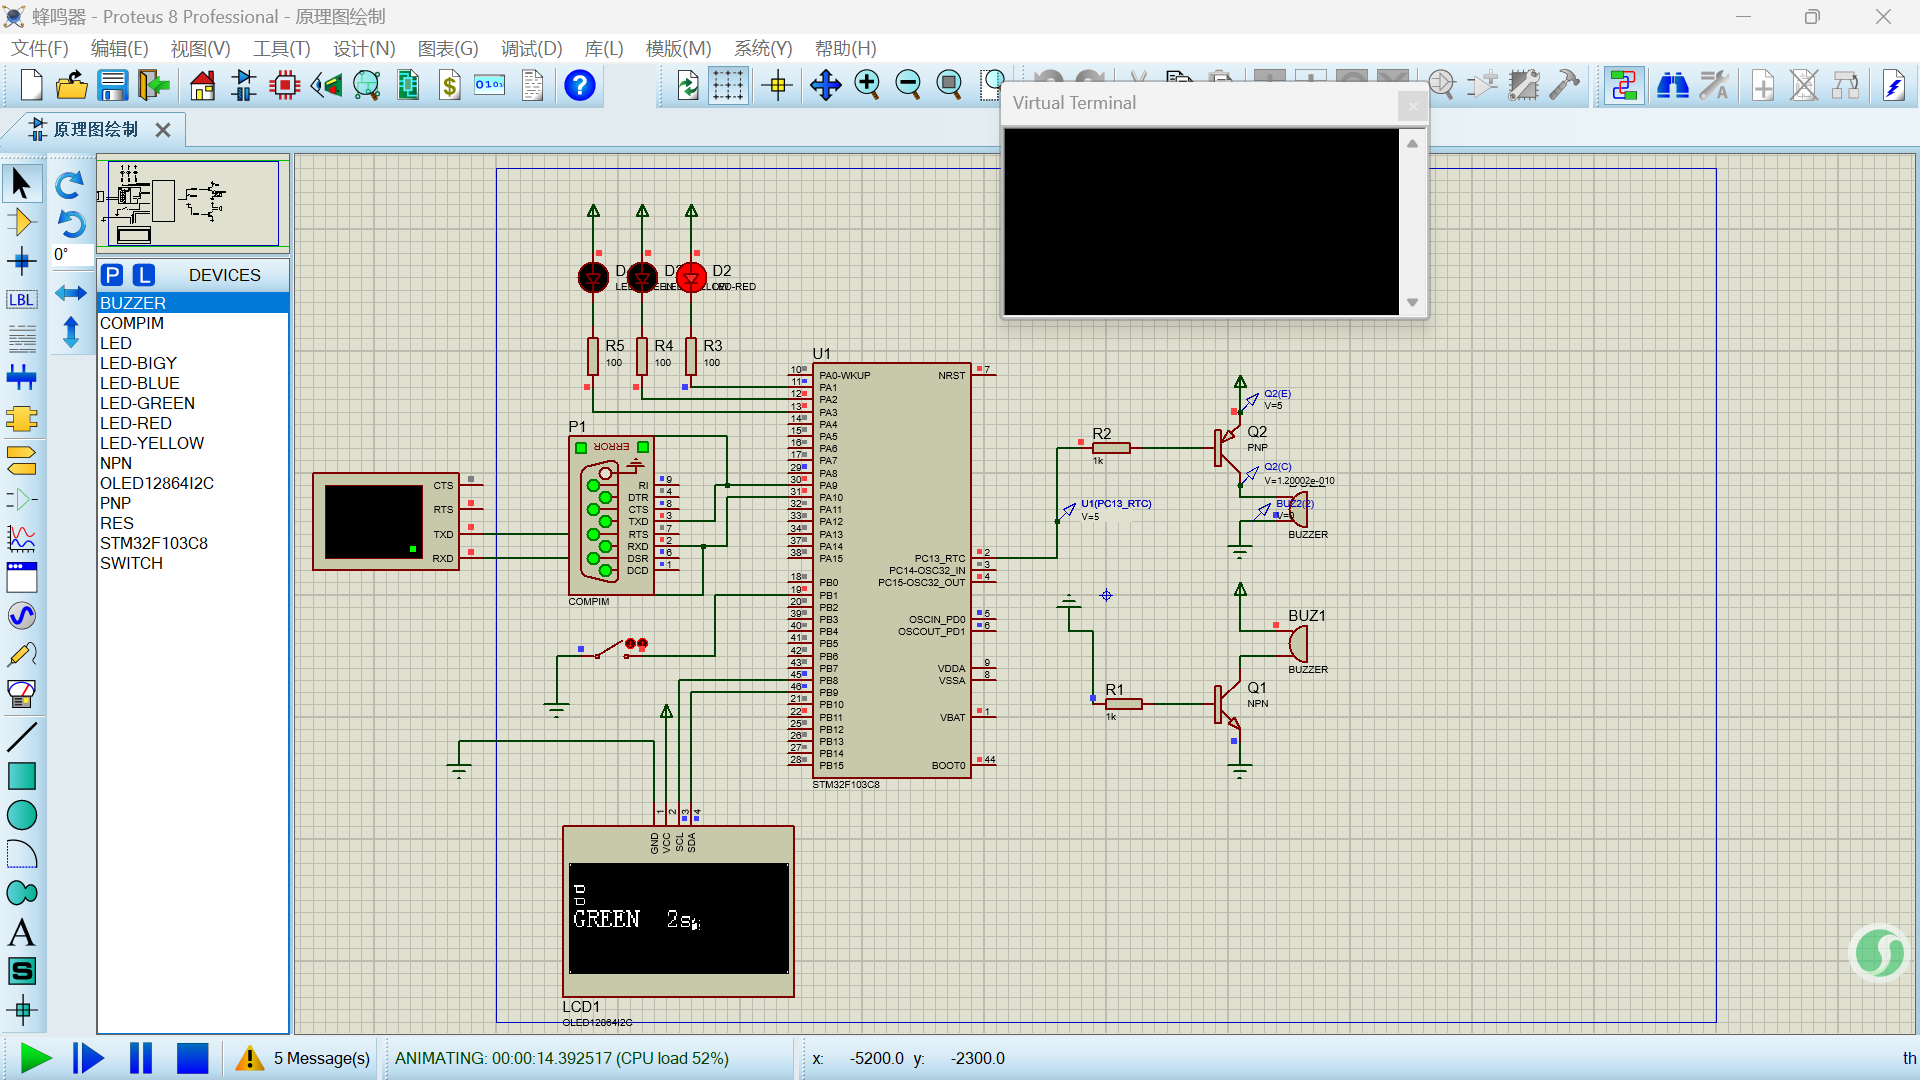Select the 2D Graphics Circle tool

click(22, 815)
